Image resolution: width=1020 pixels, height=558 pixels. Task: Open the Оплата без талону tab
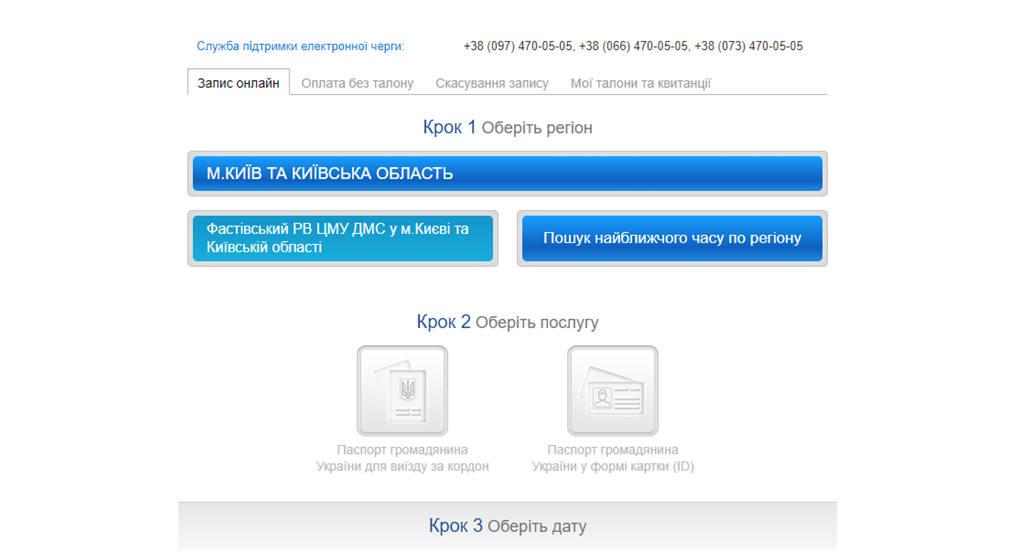(357, 83)
